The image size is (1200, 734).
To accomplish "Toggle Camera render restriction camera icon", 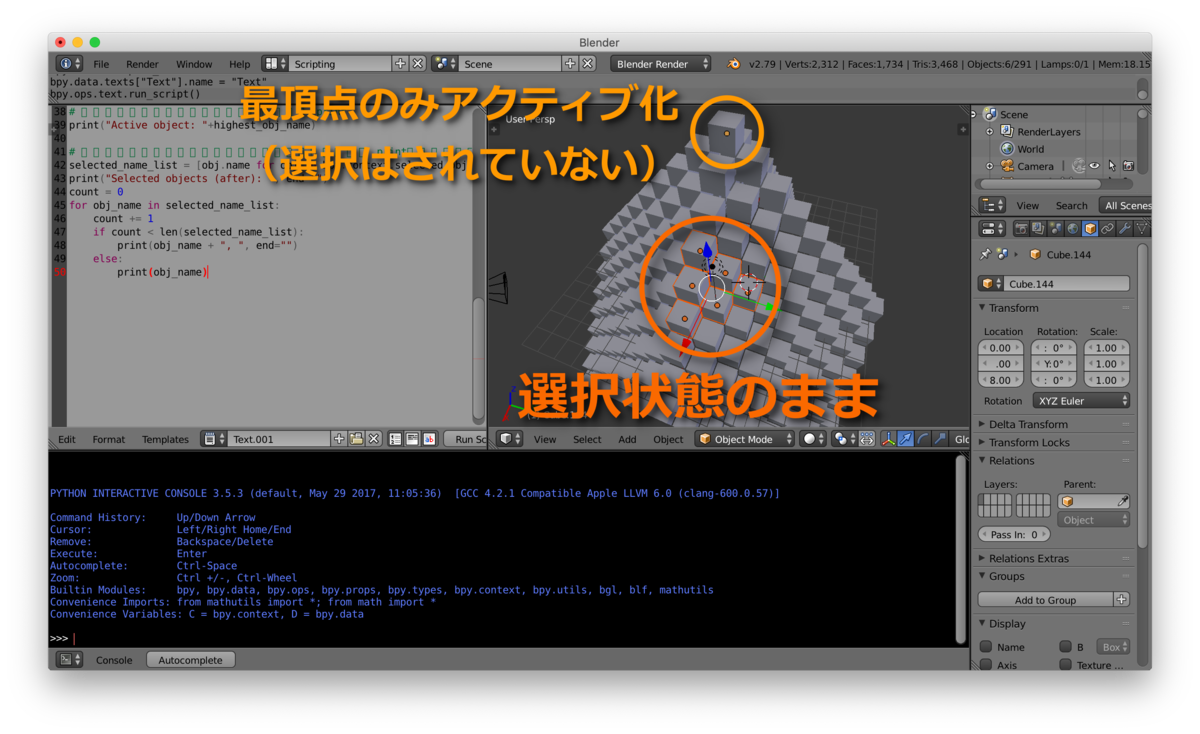I will 1128,166.
